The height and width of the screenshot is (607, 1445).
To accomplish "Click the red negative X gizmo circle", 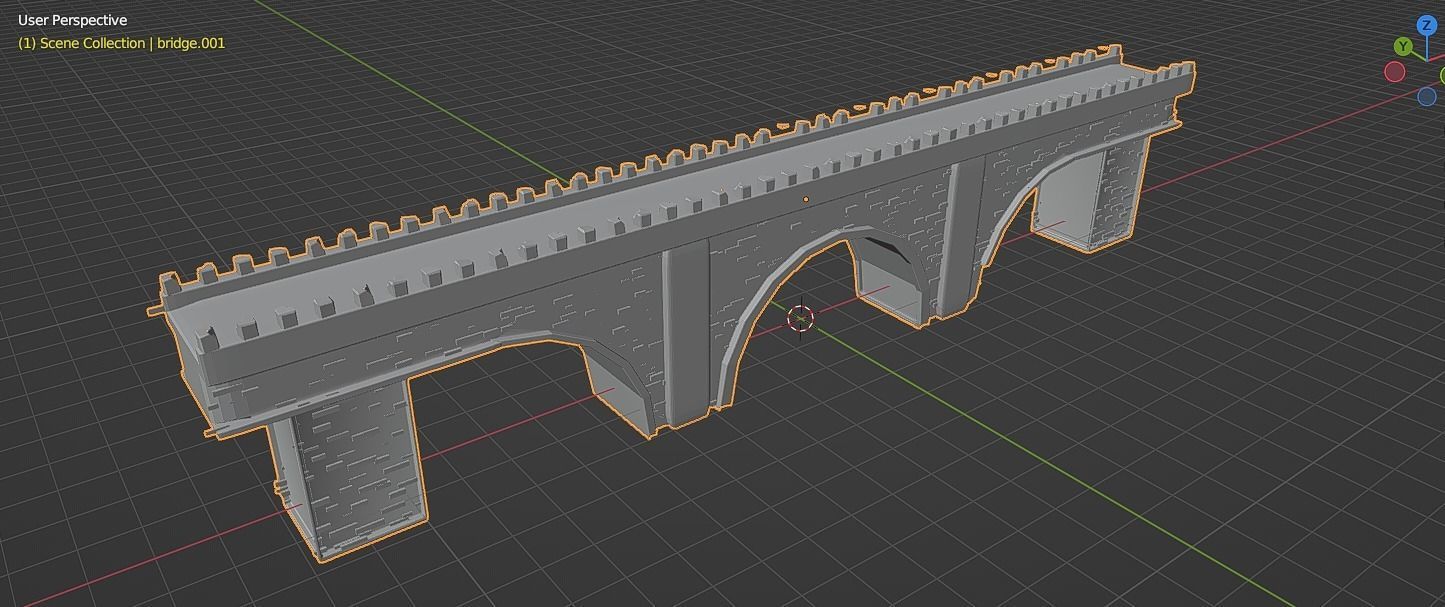I will pyautogui.click(x=1395, y=72).
